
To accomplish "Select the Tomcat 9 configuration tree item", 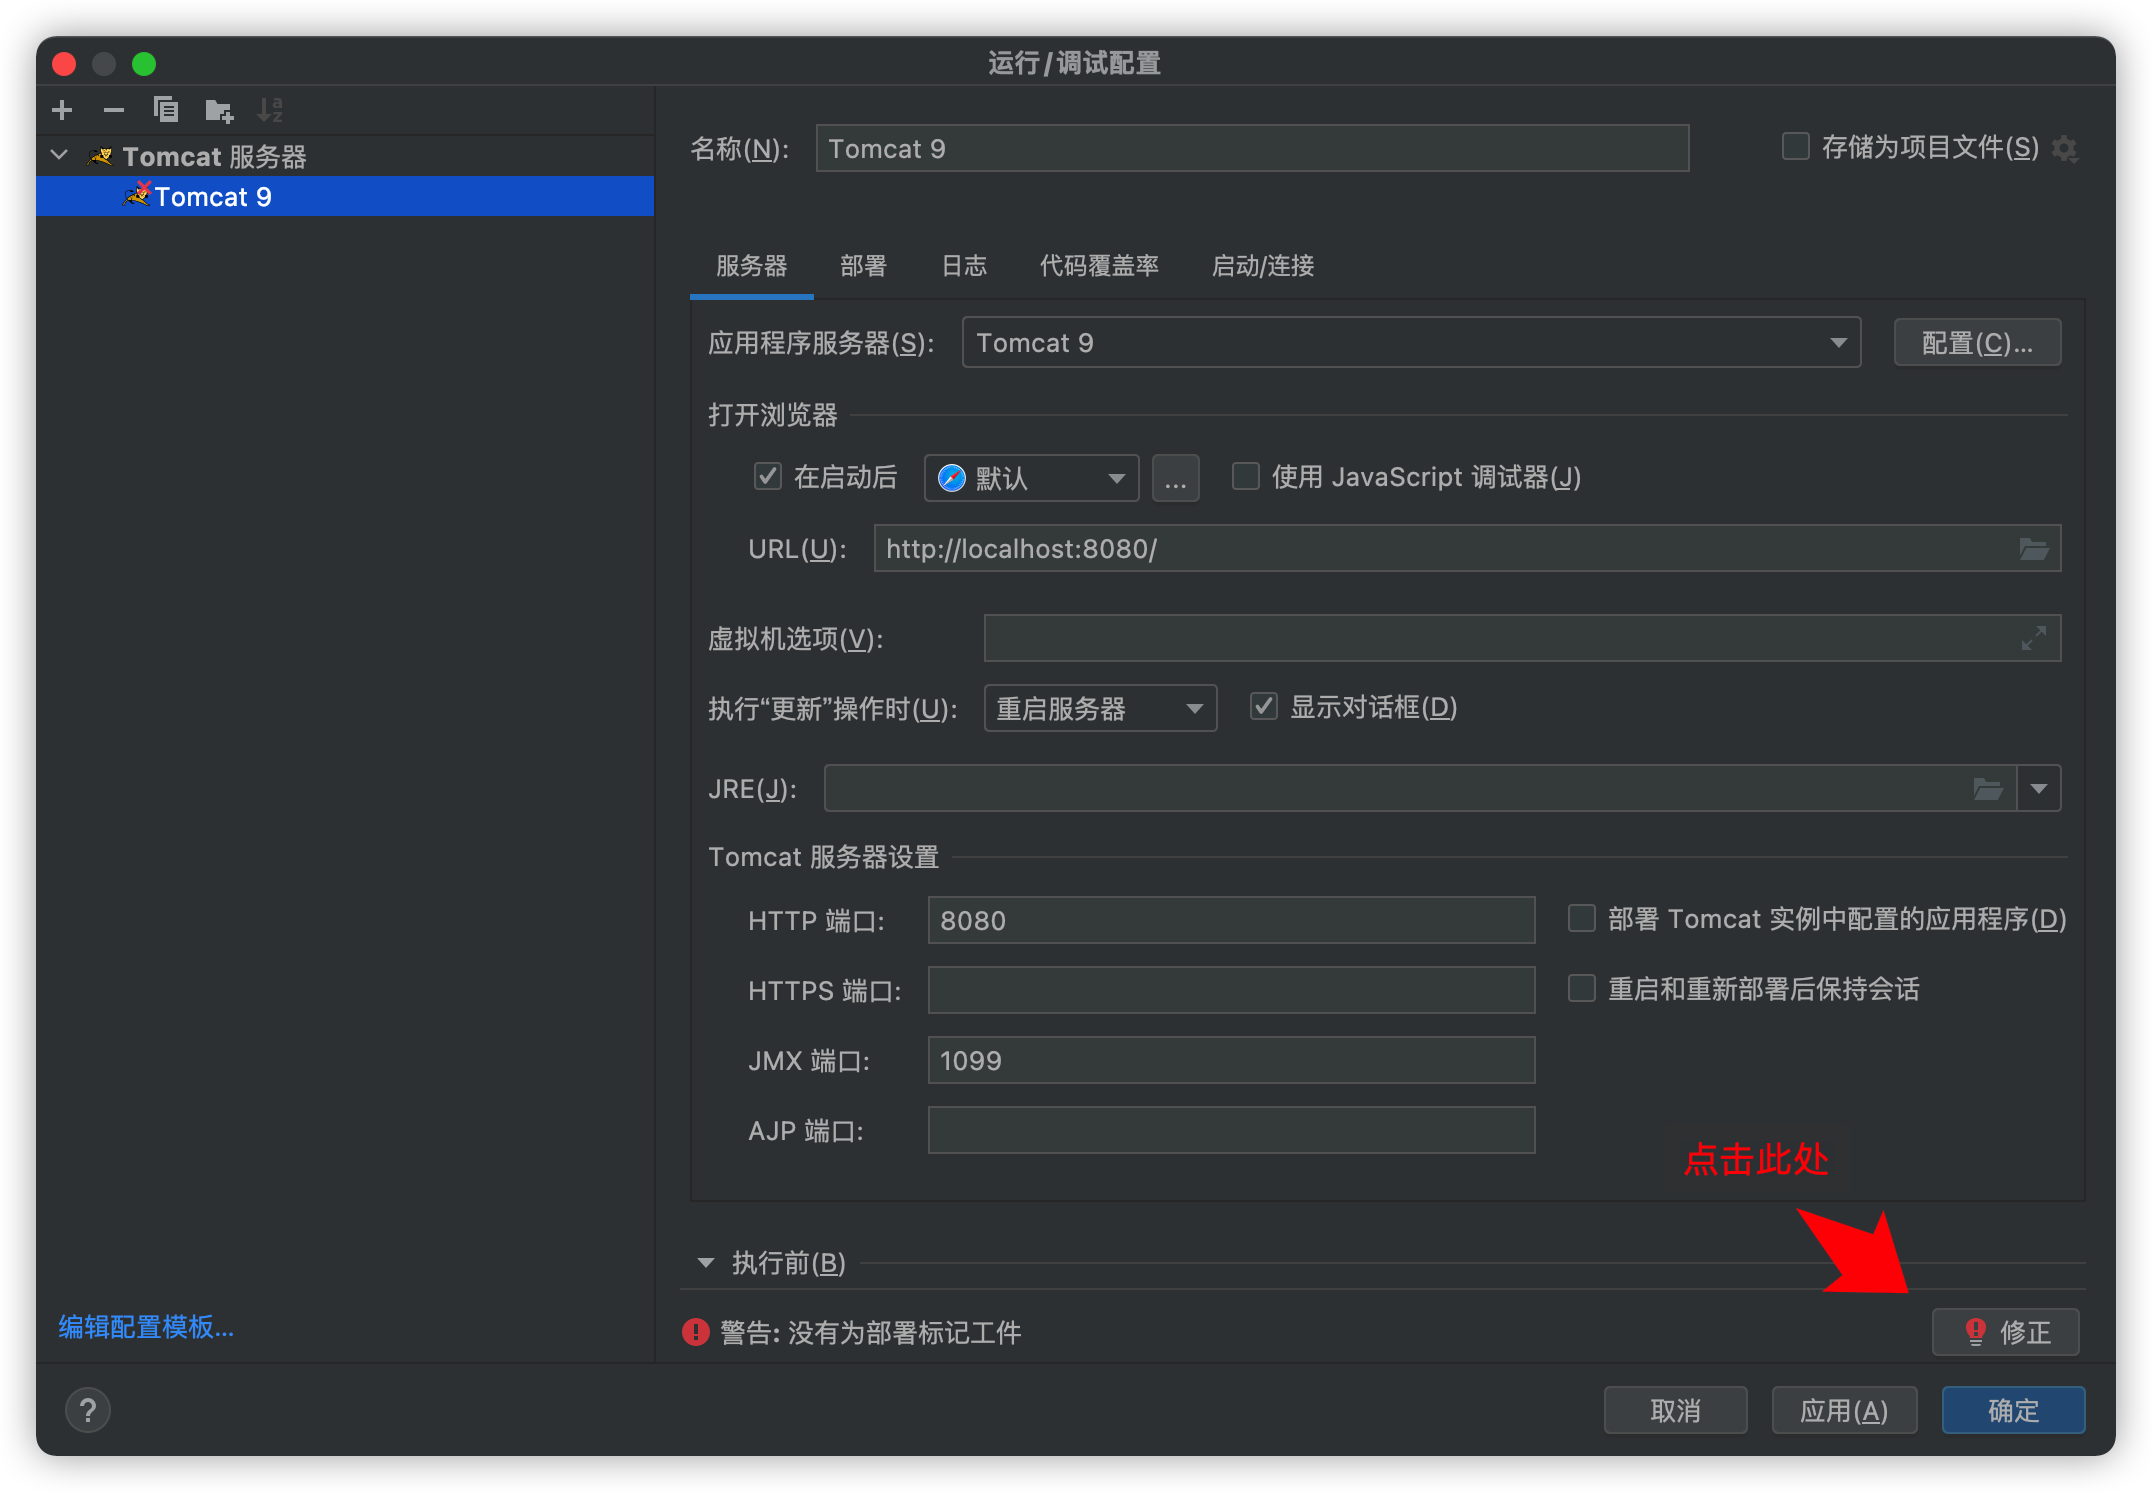I will pos(345,196).
